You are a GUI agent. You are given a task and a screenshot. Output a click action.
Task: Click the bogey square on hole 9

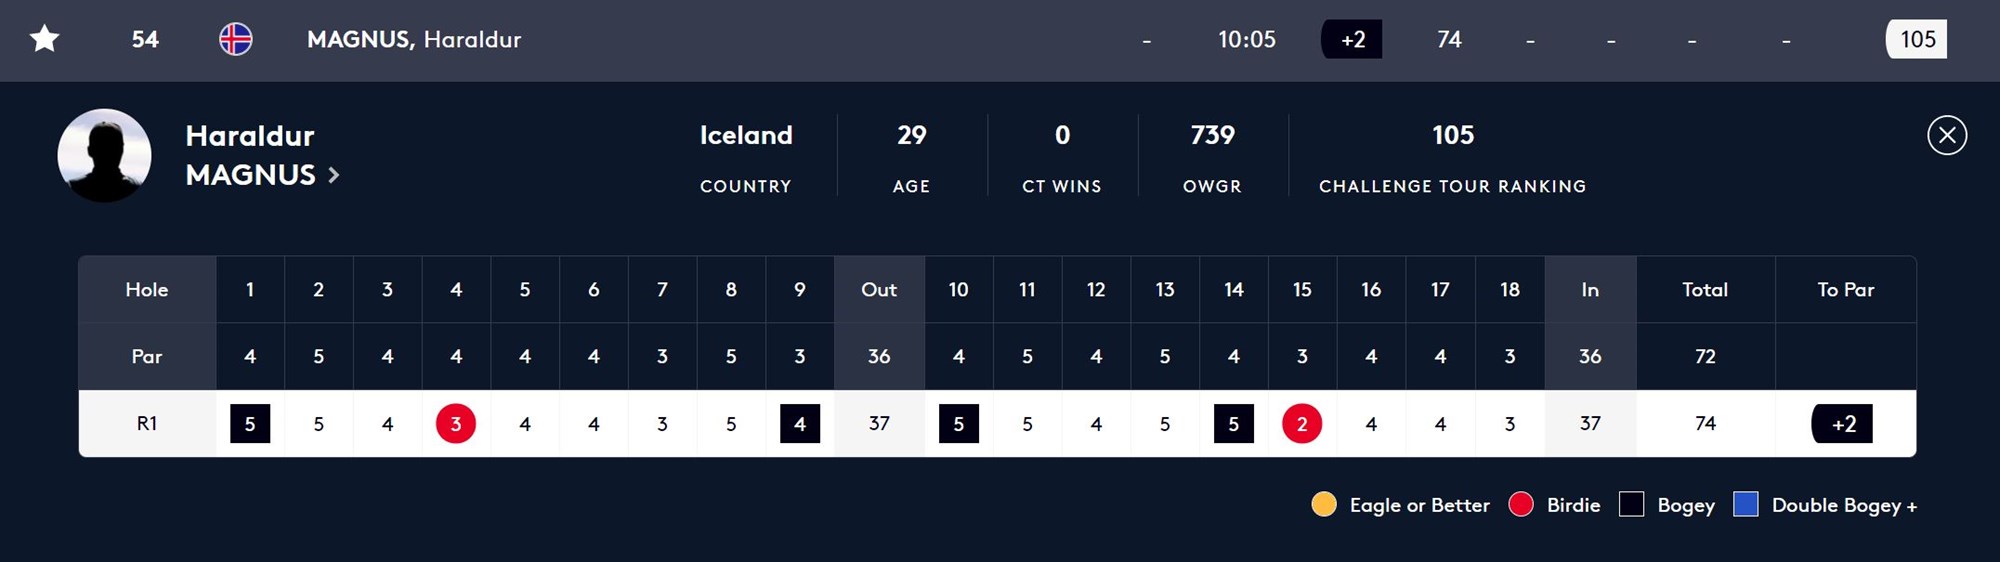click(800, 424)
